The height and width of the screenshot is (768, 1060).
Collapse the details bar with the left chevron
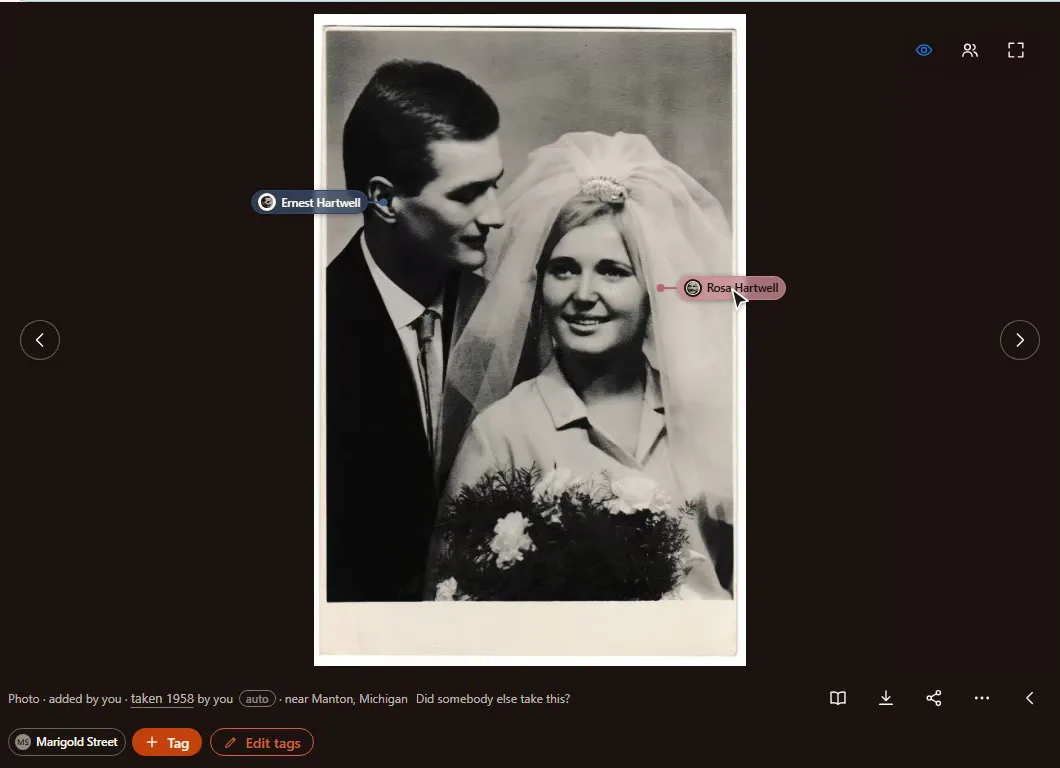pos(1030,698)
